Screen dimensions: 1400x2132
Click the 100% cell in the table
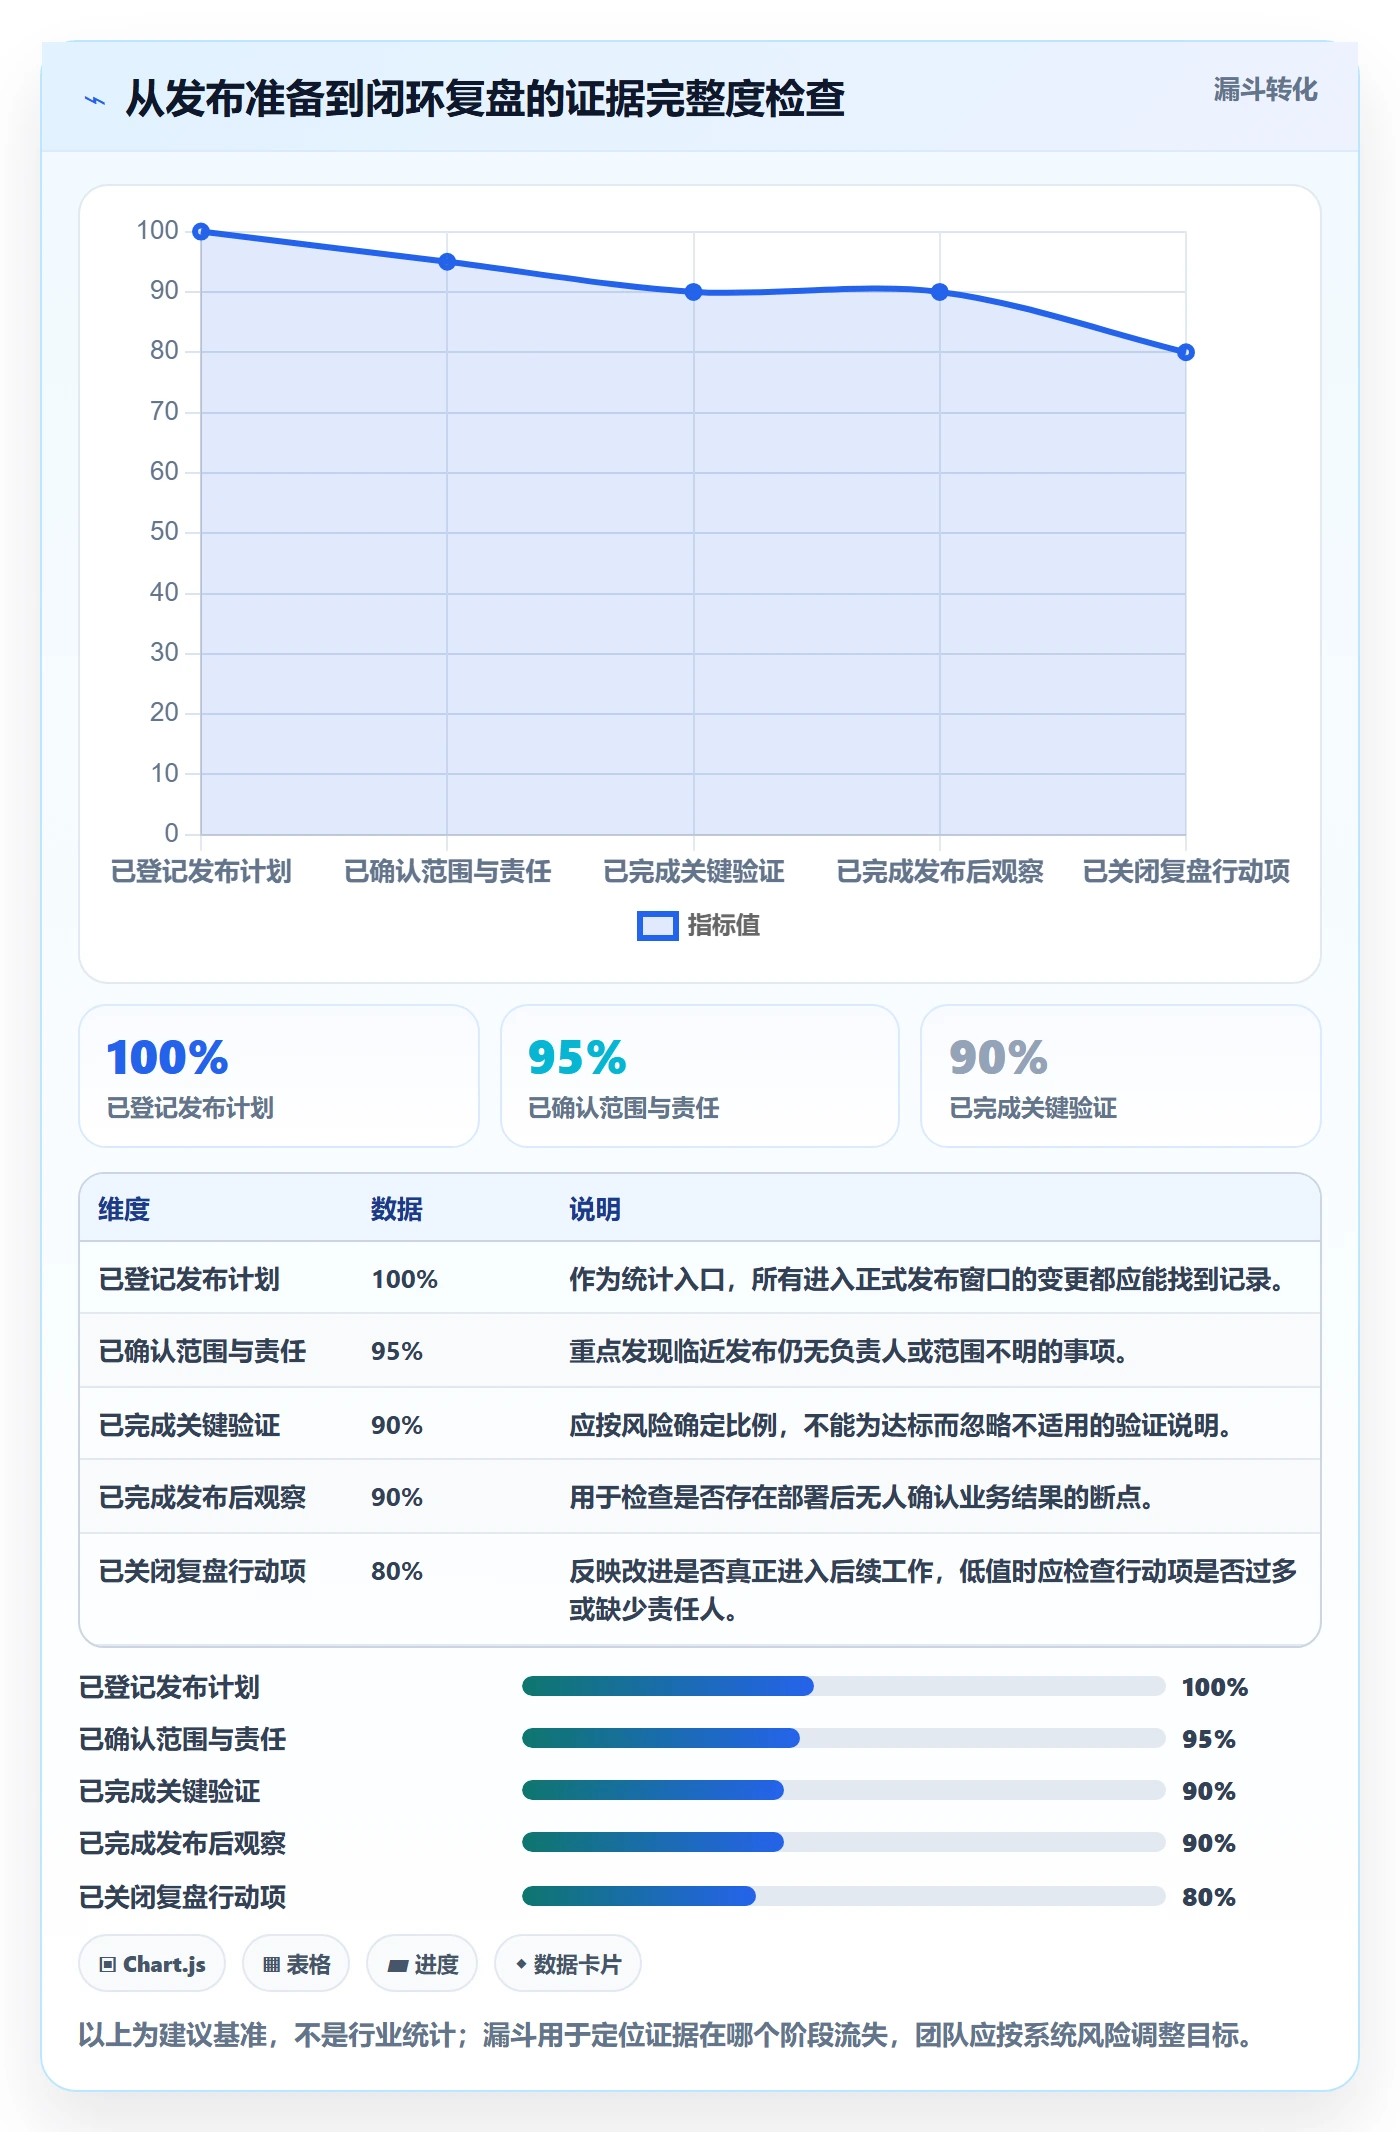click(405, 1279)
